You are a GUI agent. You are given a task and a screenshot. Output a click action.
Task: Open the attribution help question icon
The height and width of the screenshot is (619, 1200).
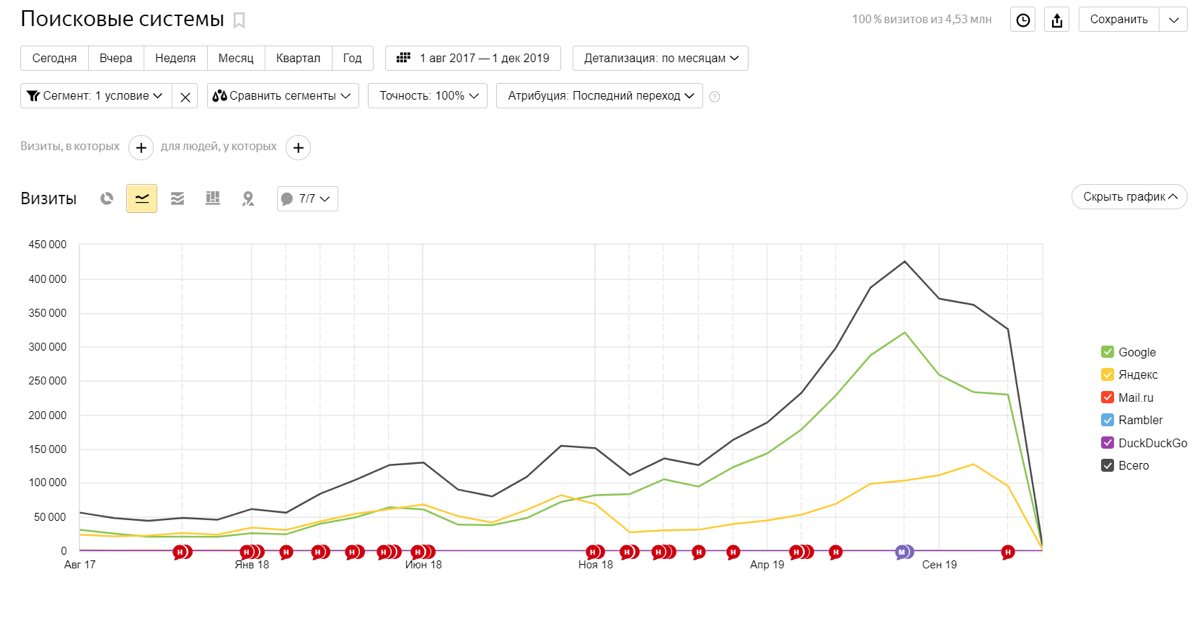point(715,97)
